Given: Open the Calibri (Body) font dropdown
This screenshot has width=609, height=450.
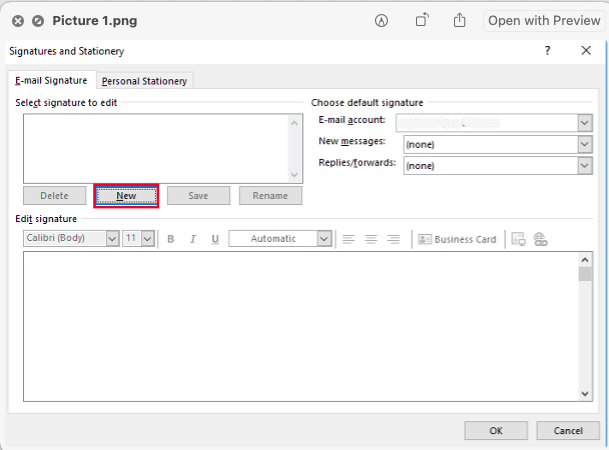Looking at the screenshot, I should (x=112, y=238).
